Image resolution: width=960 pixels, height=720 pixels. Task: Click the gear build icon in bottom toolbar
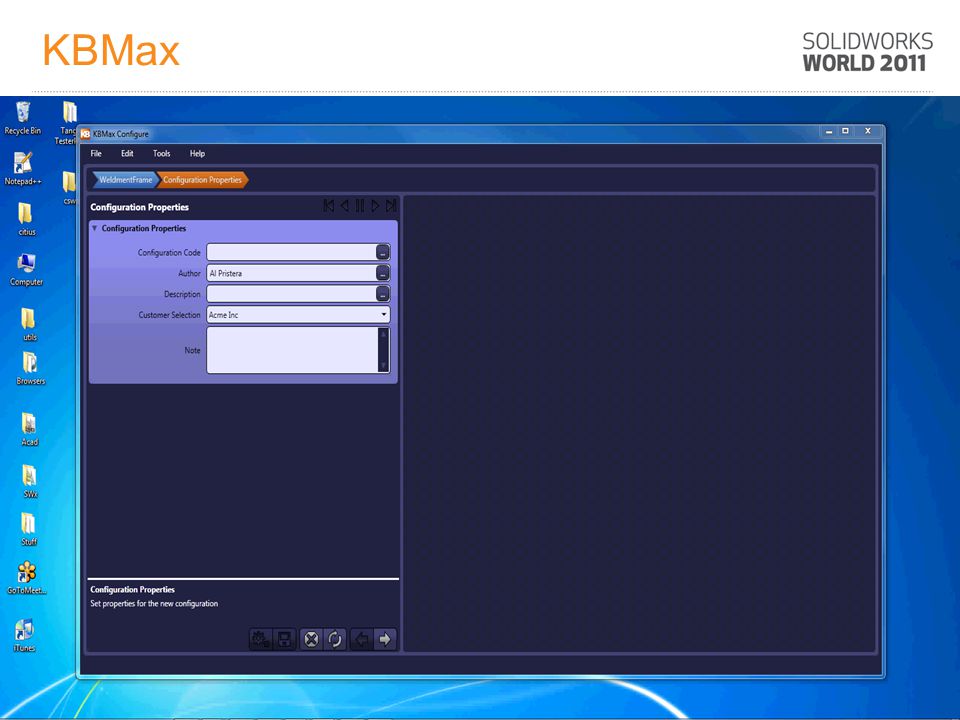pyautogui.click(x=261, y=640)
